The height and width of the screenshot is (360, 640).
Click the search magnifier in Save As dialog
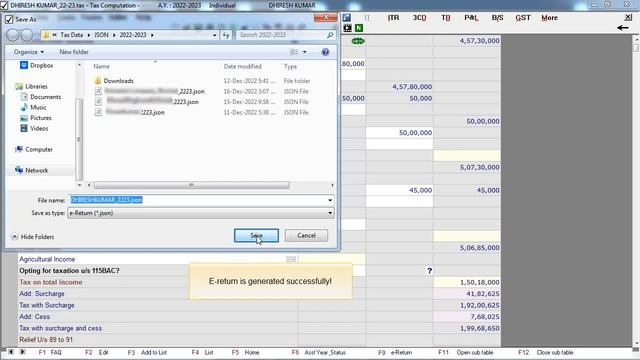[x=330, y=35]
